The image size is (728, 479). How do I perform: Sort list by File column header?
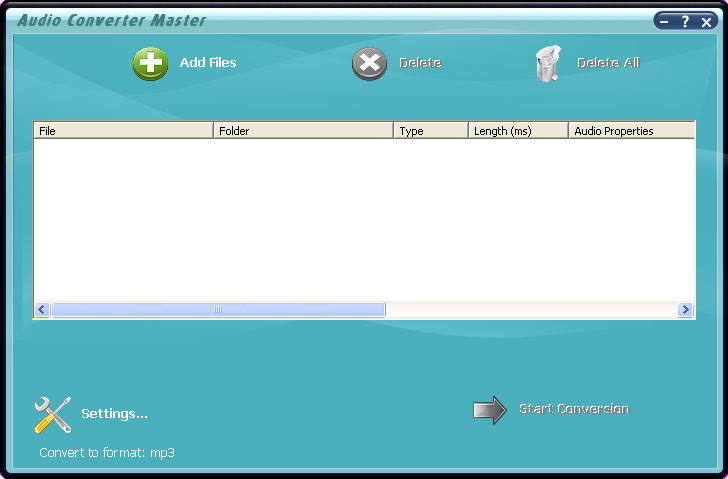(x=124, y=131)
